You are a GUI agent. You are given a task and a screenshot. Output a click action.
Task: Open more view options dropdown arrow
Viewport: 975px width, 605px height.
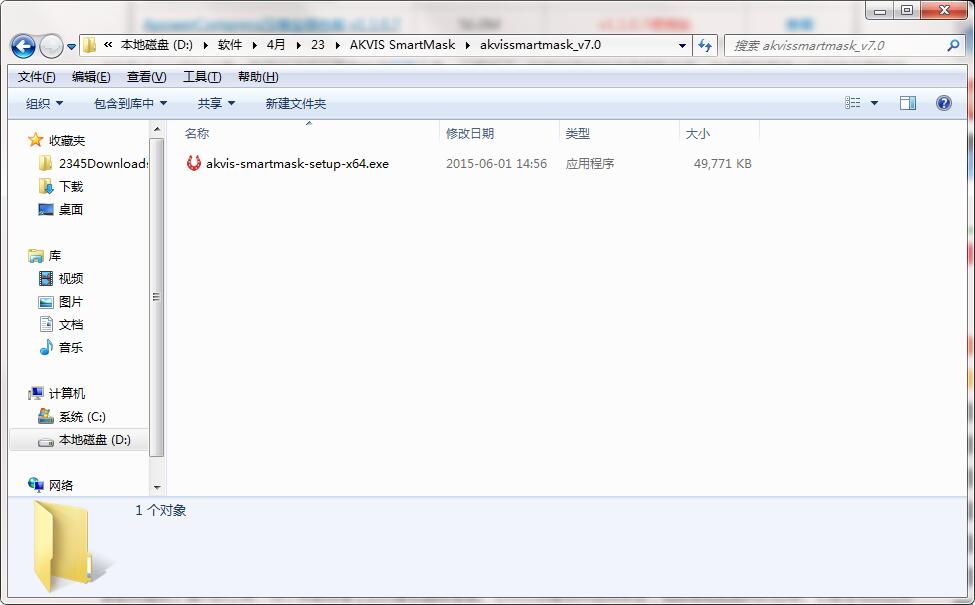(x=874, y=103)
